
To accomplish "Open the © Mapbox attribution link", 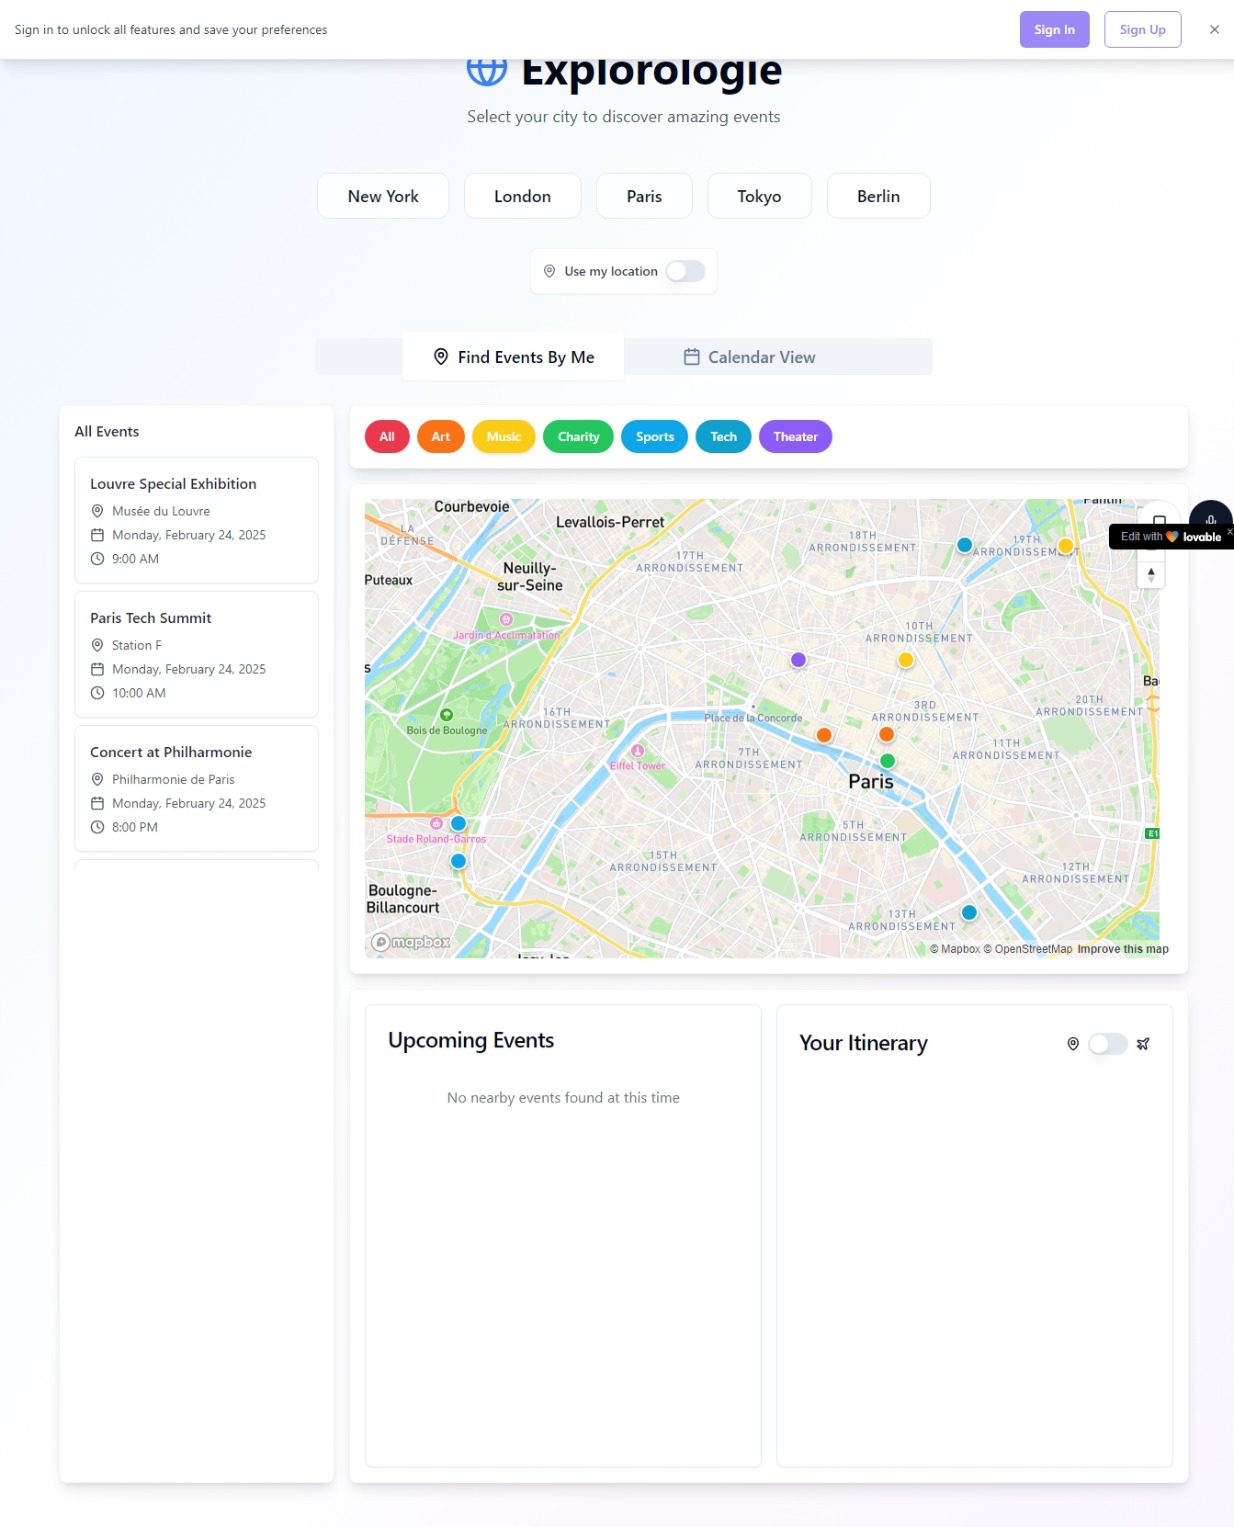I will click(x=955, y=949).
